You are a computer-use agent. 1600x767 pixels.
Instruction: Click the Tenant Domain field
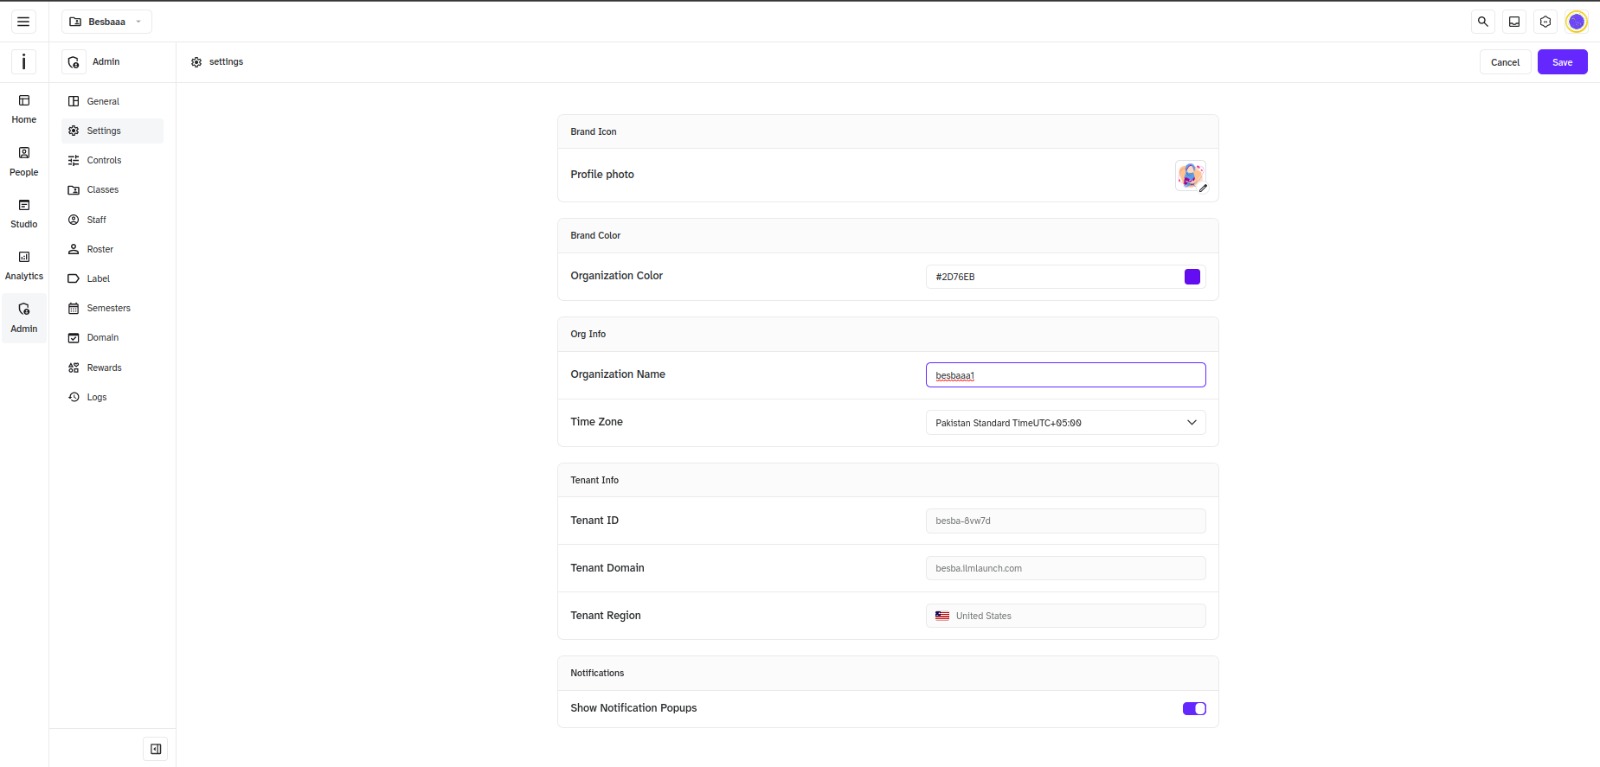click(x=1066, y=568)
